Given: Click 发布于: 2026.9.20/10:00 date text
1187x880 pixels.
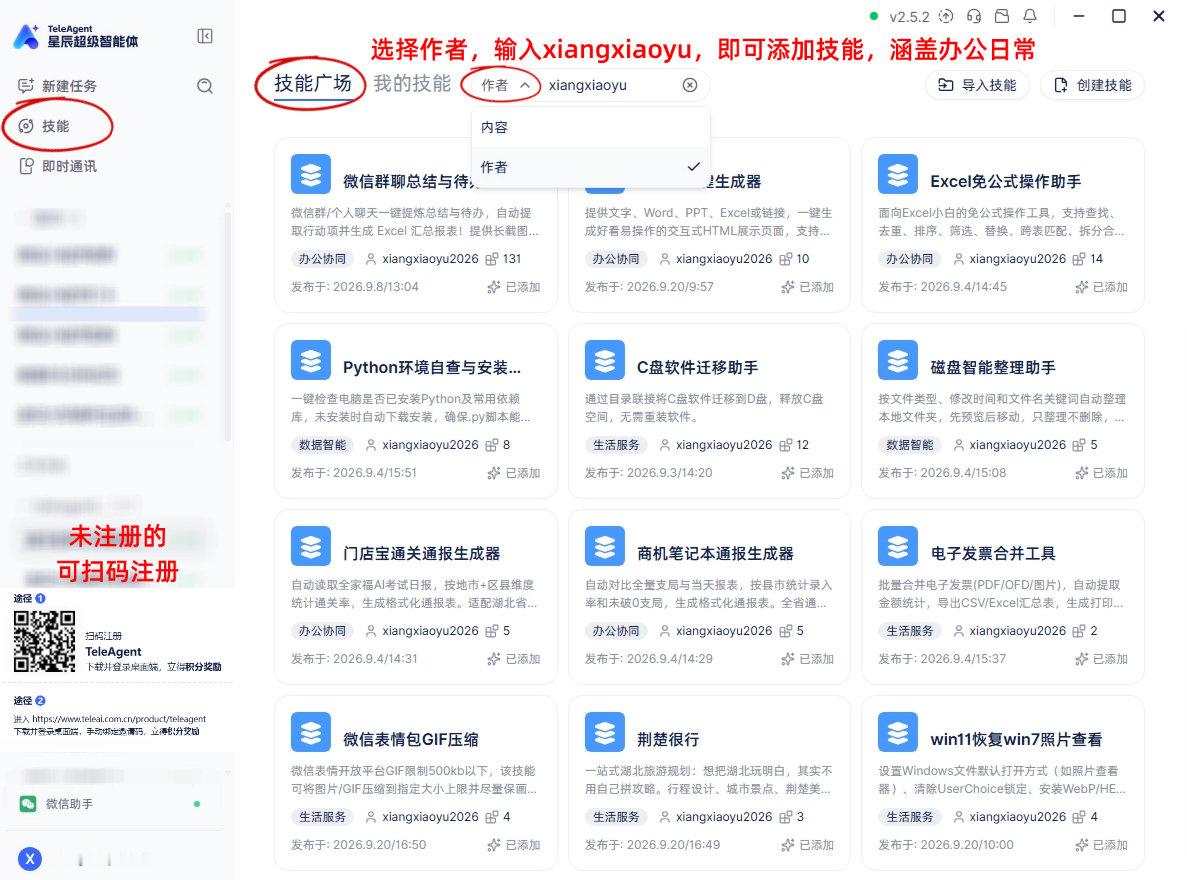Looking at the screenshot, I should (946, 845).
